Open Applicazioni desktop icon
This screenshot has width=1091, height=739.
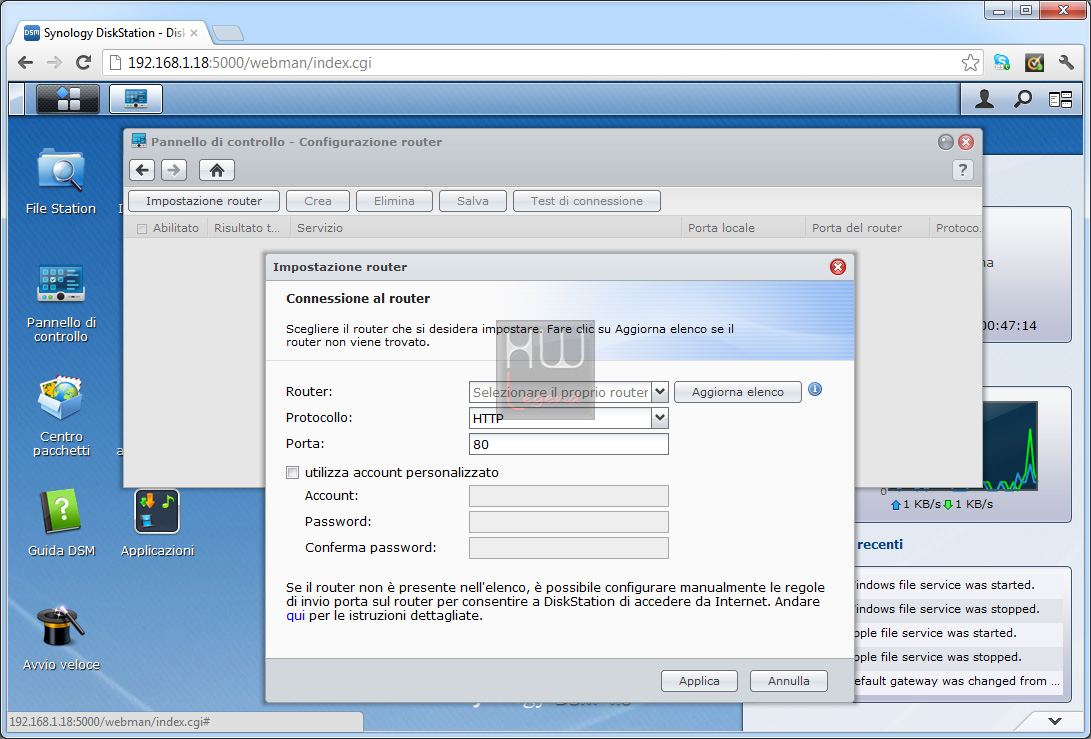157,523
